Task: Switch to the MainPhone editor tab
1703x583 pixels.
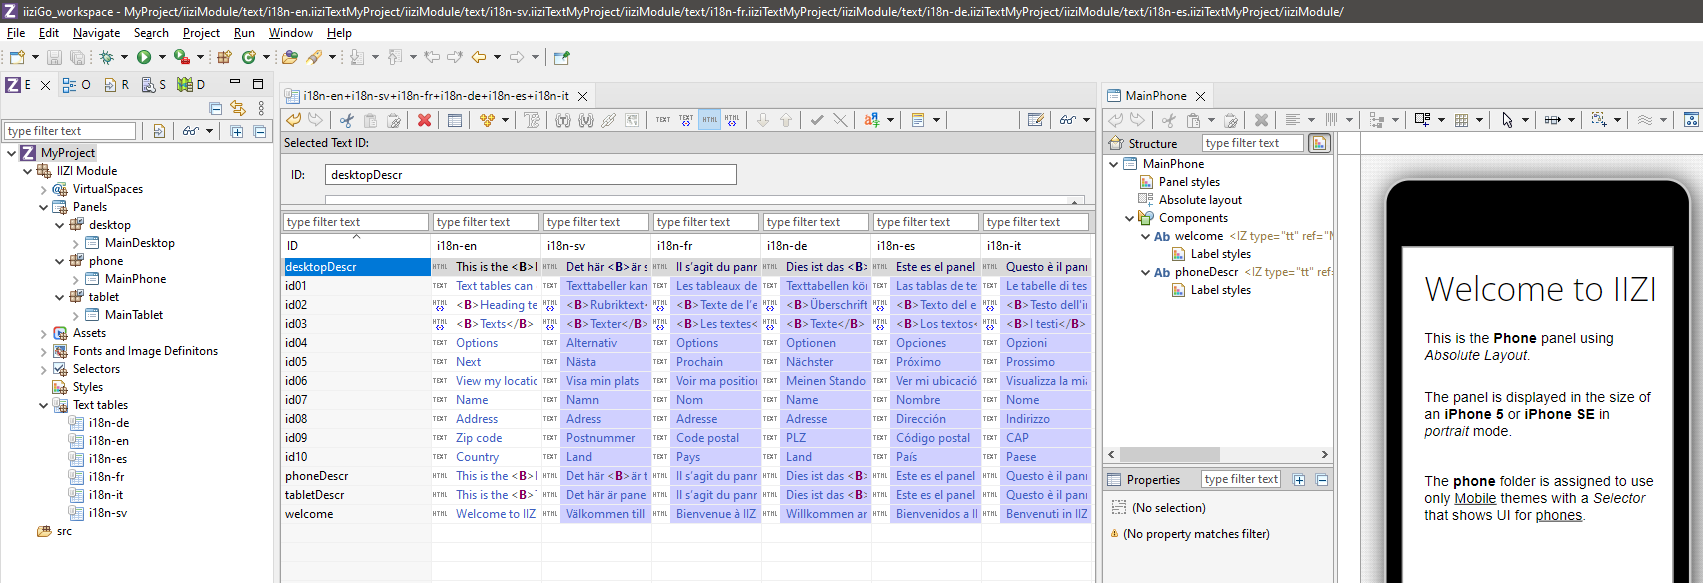Action: [1155, 96]
